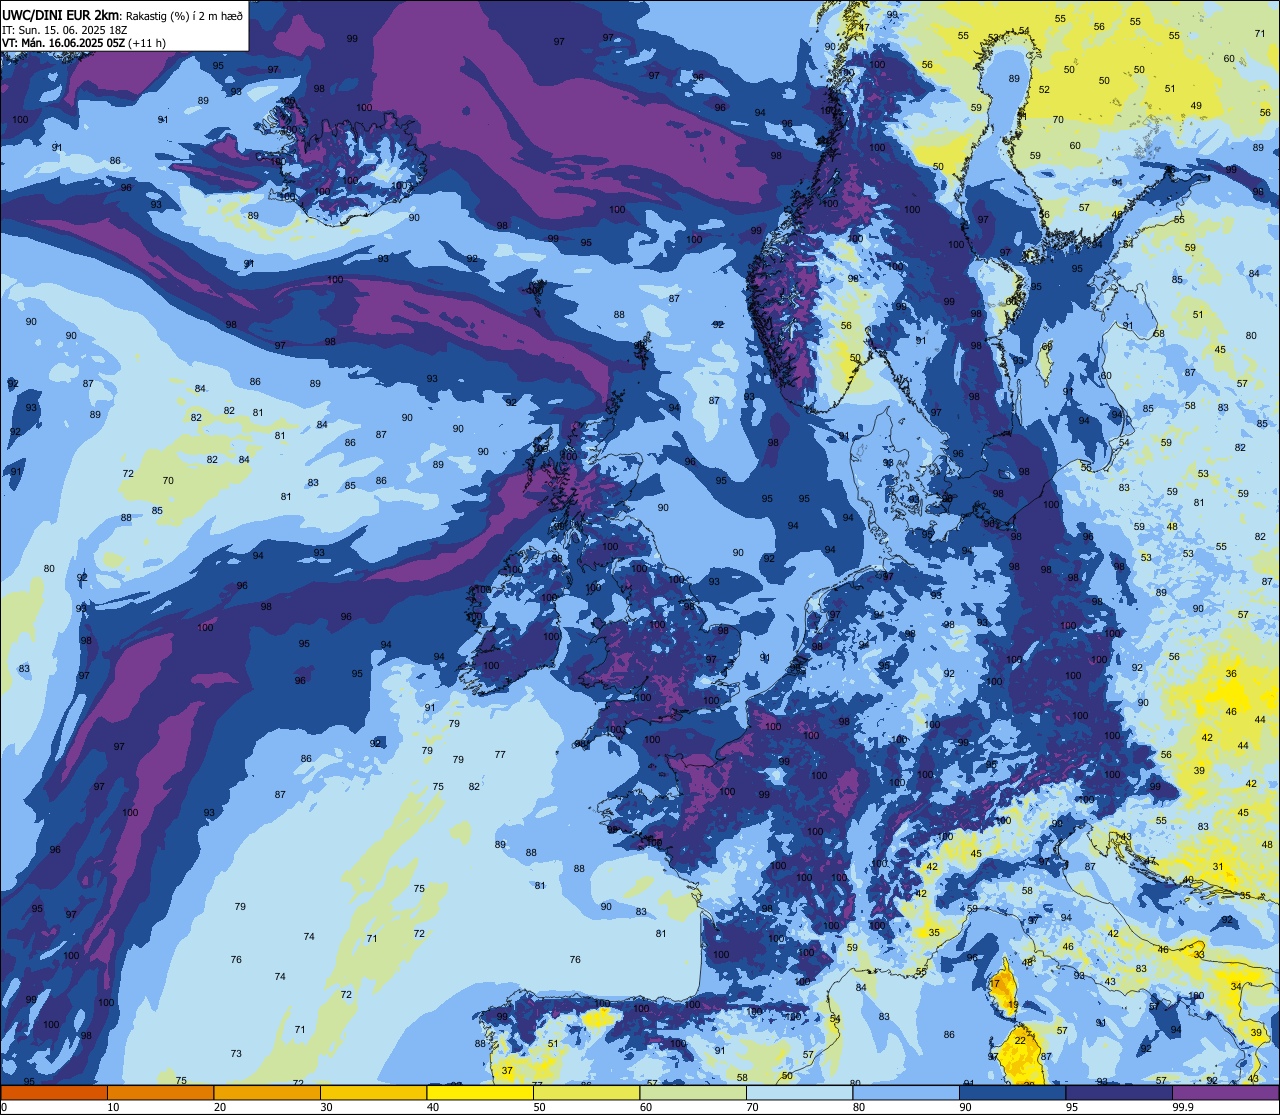The width and height of the screenshot is (1280, 1115).
Task: Click the '31' humidity value over the Balkans
Action: coord(1218,867)
